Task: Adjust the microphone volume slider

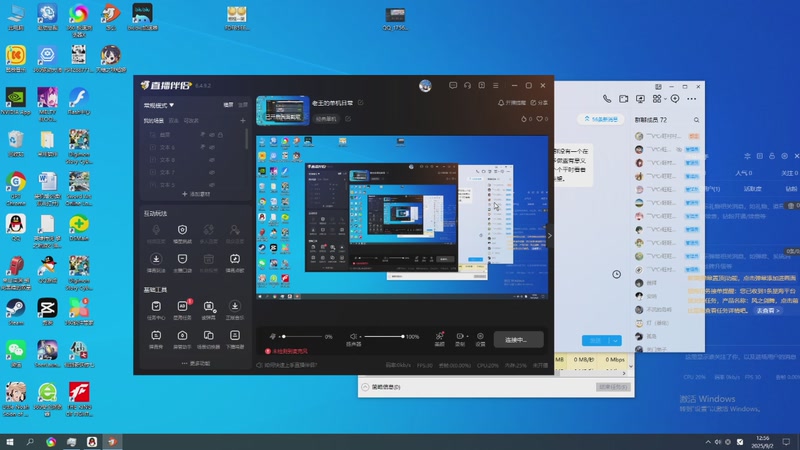Action: [304, 337]
